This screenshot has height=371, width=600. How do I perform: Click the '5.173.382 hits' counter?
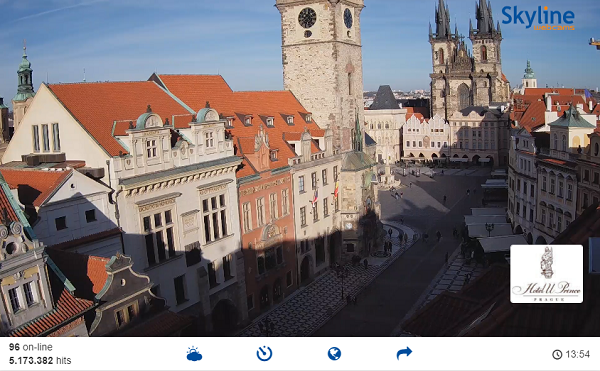click(x=40, y=360)
